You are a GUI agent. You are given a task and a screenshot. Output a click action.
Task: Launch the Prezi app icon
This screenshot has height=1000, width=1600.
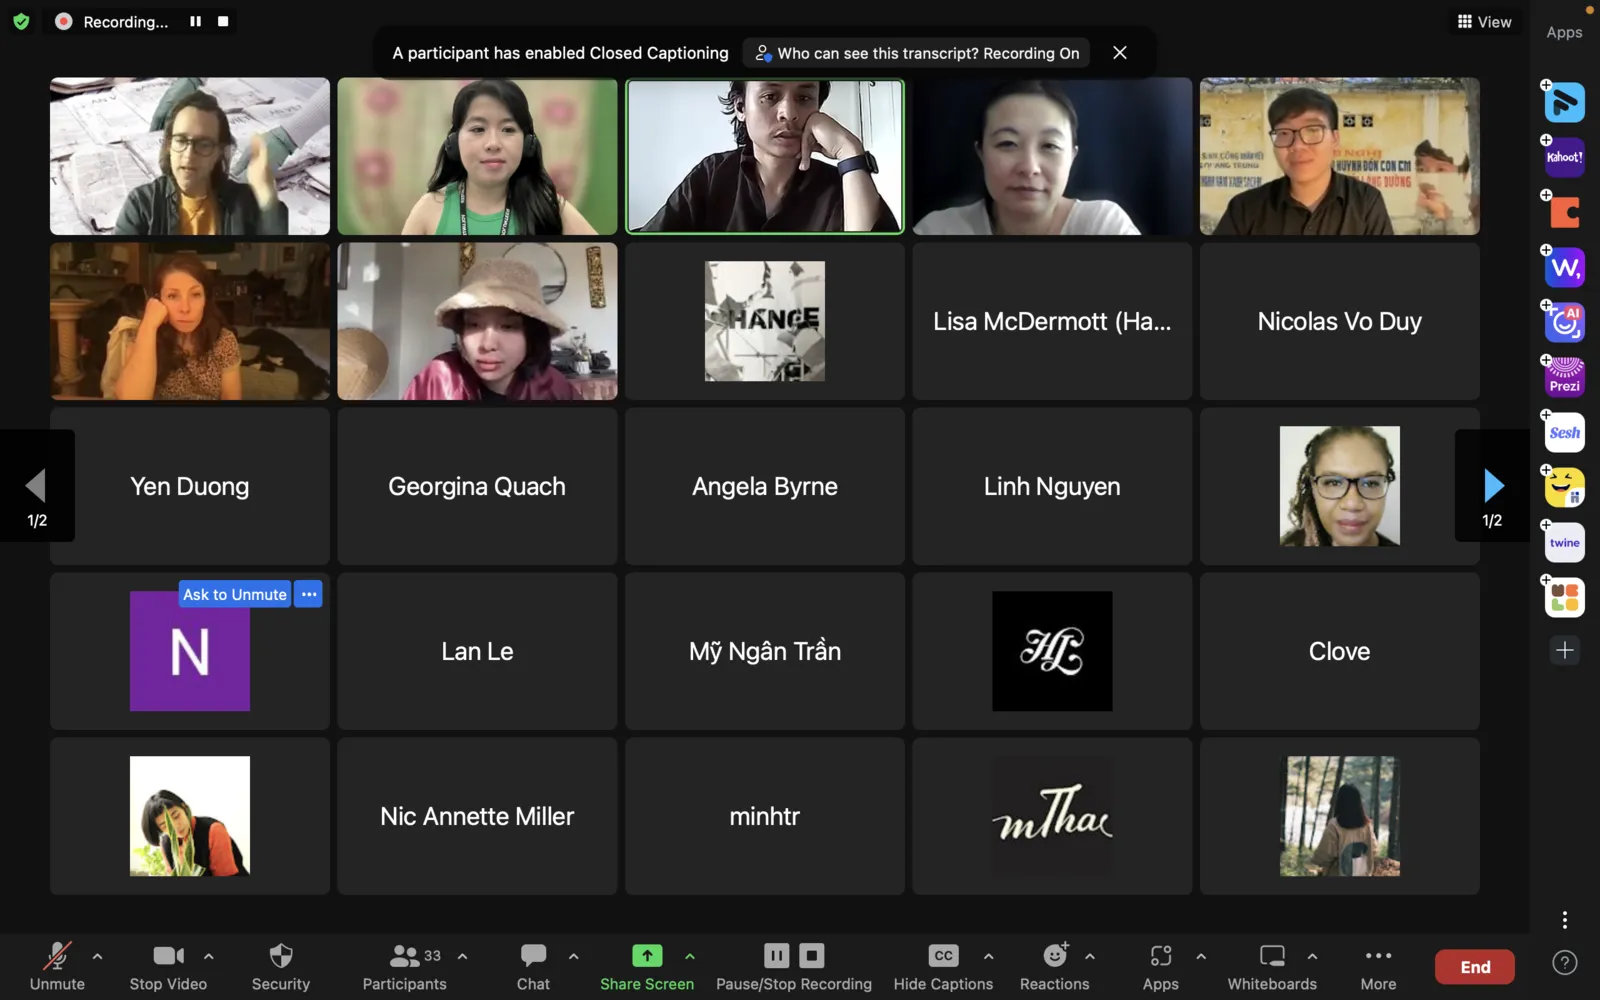pyautogui.click(x=1564, y=378)
